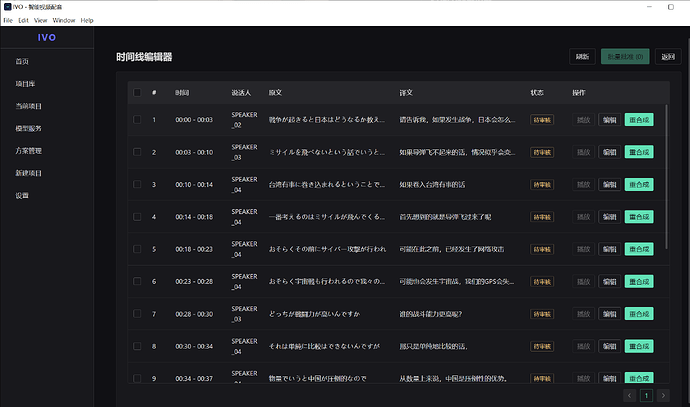Re-synthesize row 3 with 重合成
Screen dimensions: 690x407
tap(639, 184)
